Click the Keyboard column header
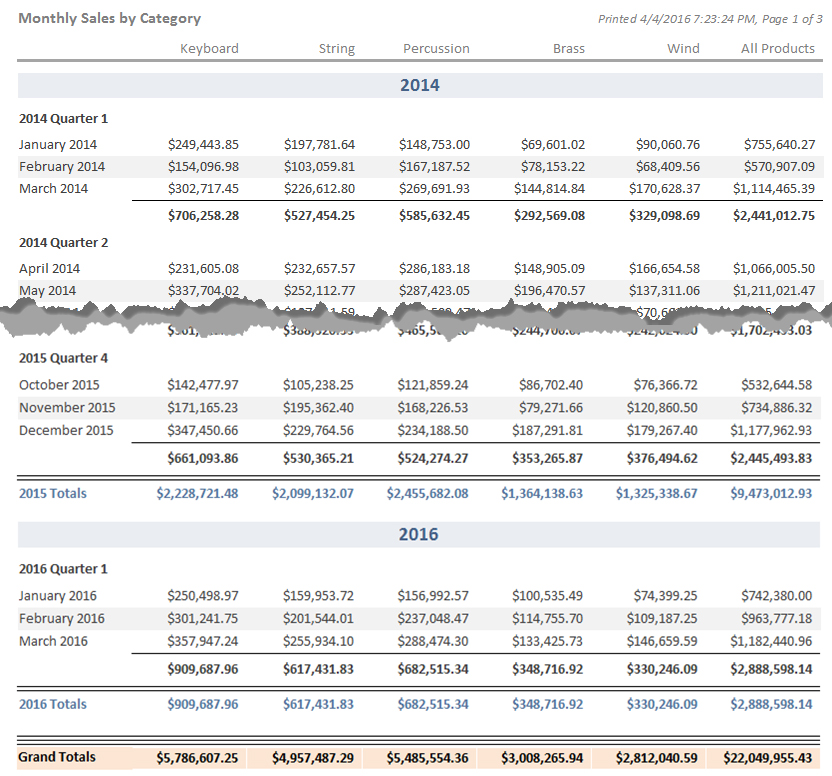This screenshot has height=776, width=832. tap(209, 48)
